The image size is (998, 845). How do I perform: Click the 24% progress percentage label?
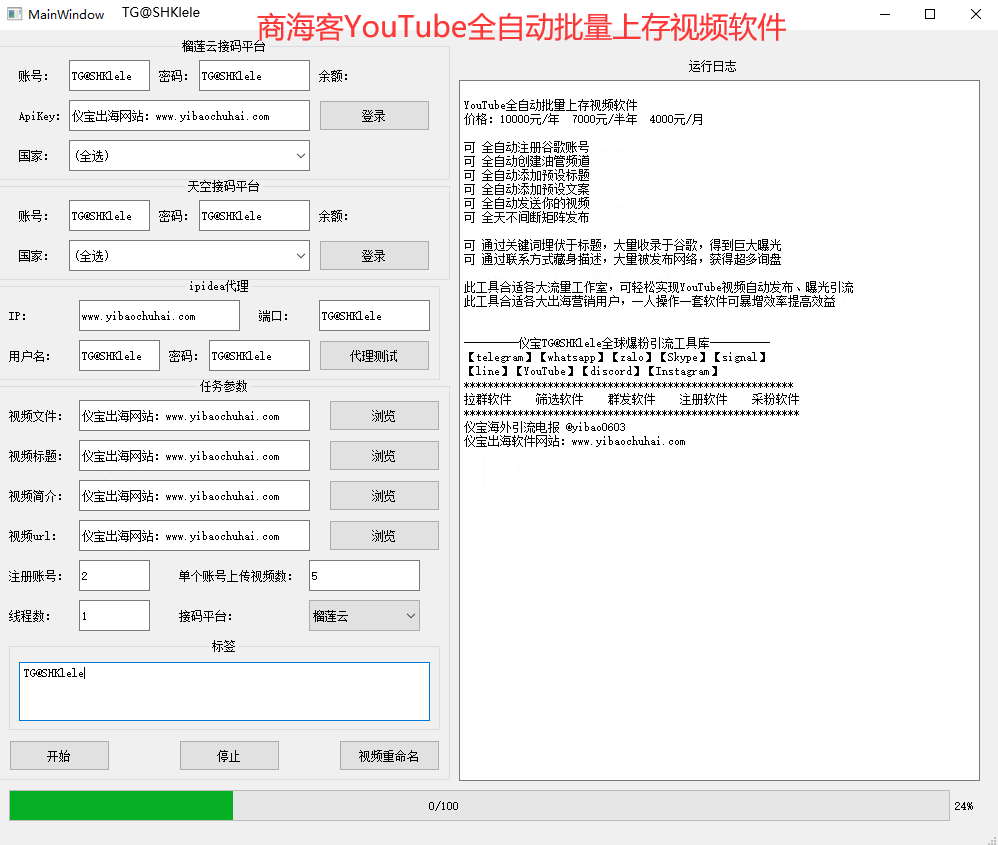coord(964,806)
